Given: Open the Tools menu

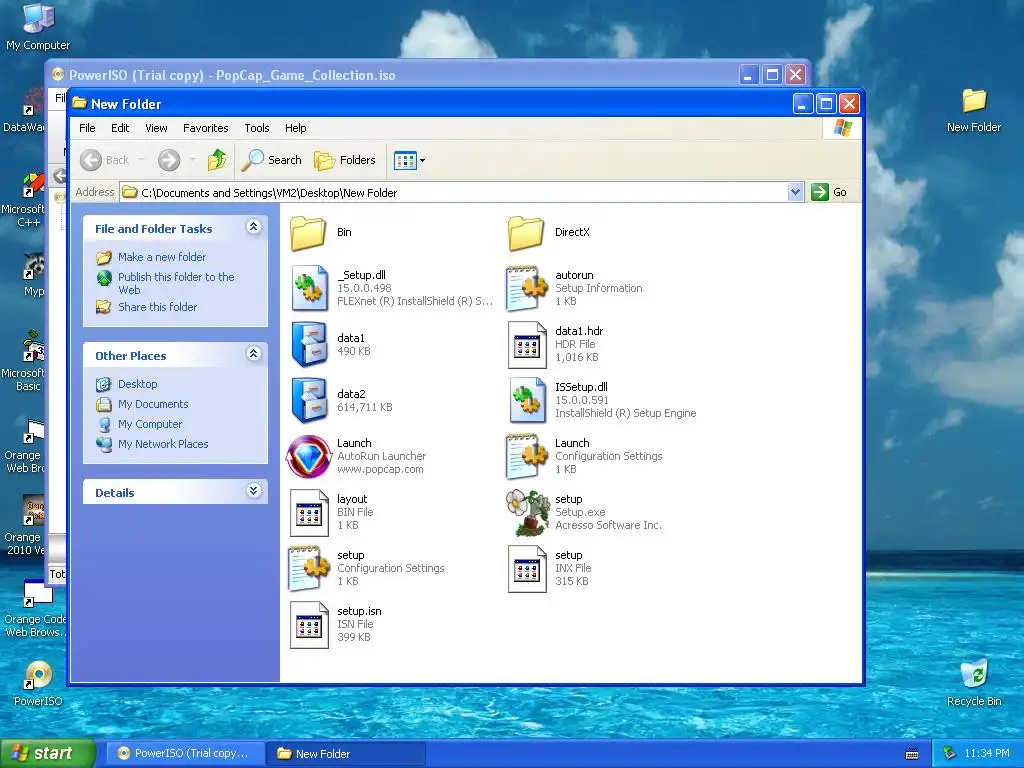Looking at the screenshot, I should tap(257, 128).
